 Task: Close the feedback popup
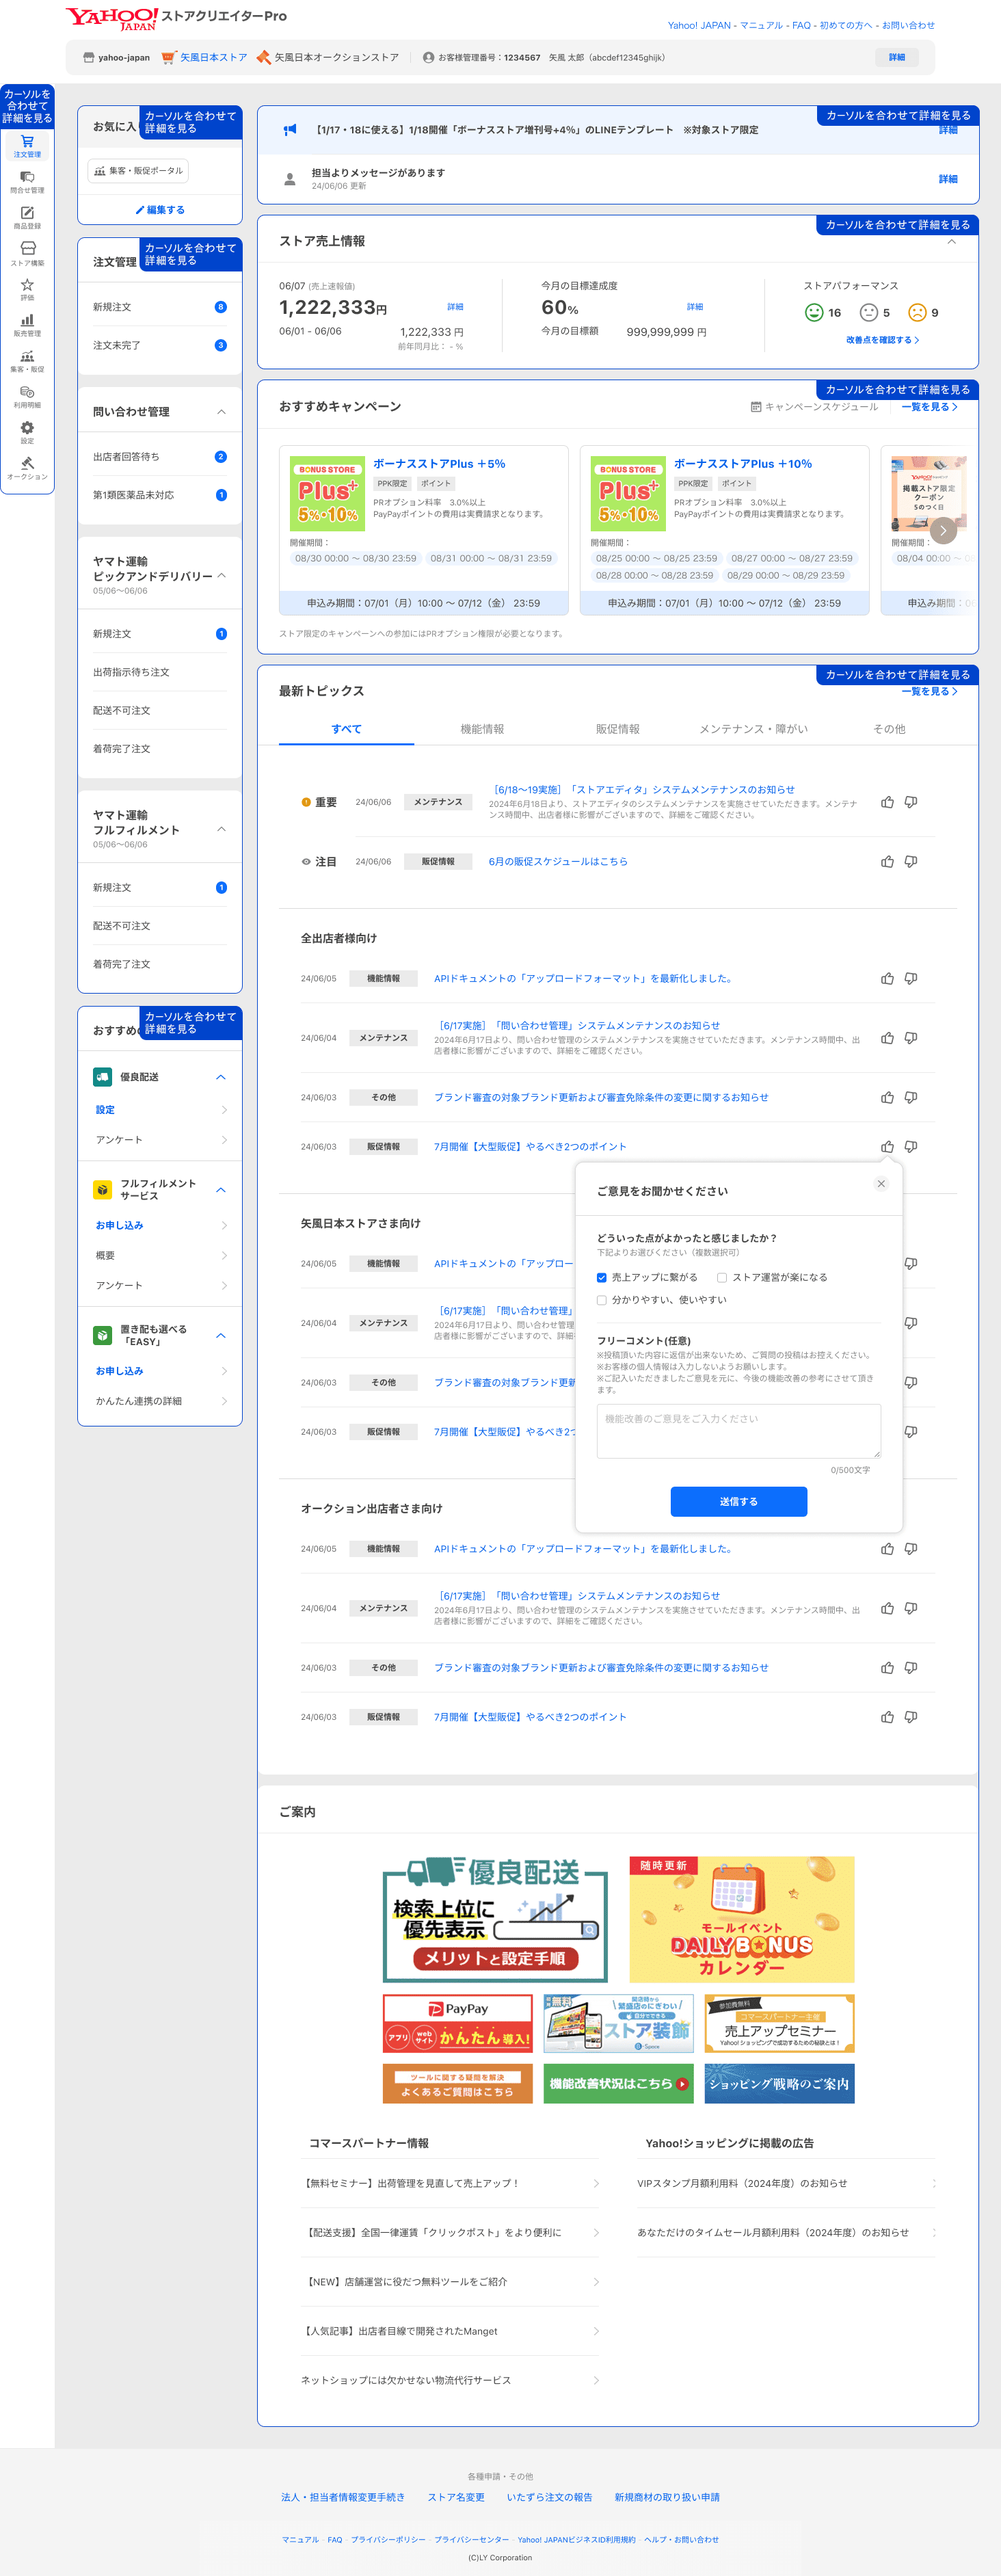point(881,1184)
